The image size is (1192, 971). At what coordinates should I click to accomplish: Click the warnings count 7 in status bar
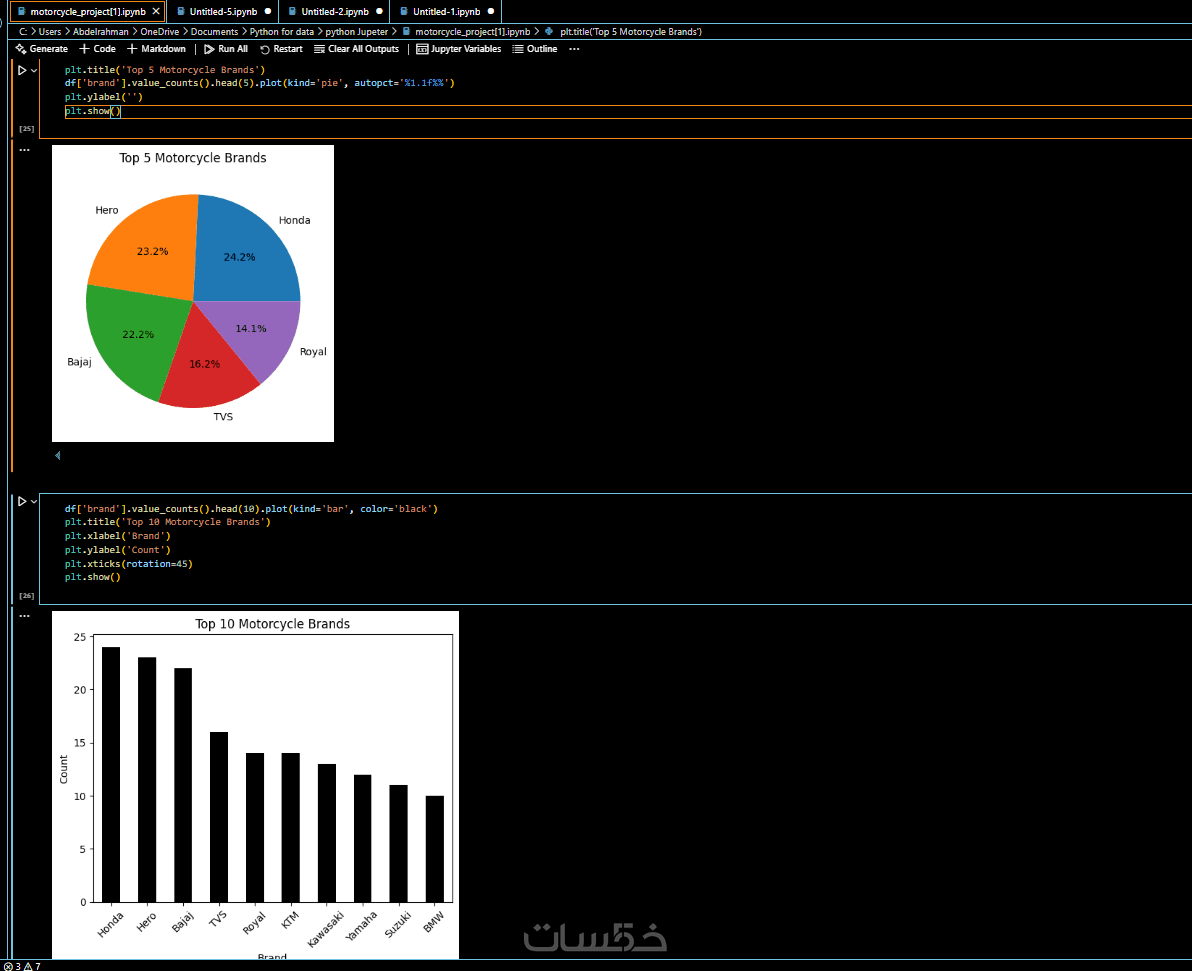point(33,966)
